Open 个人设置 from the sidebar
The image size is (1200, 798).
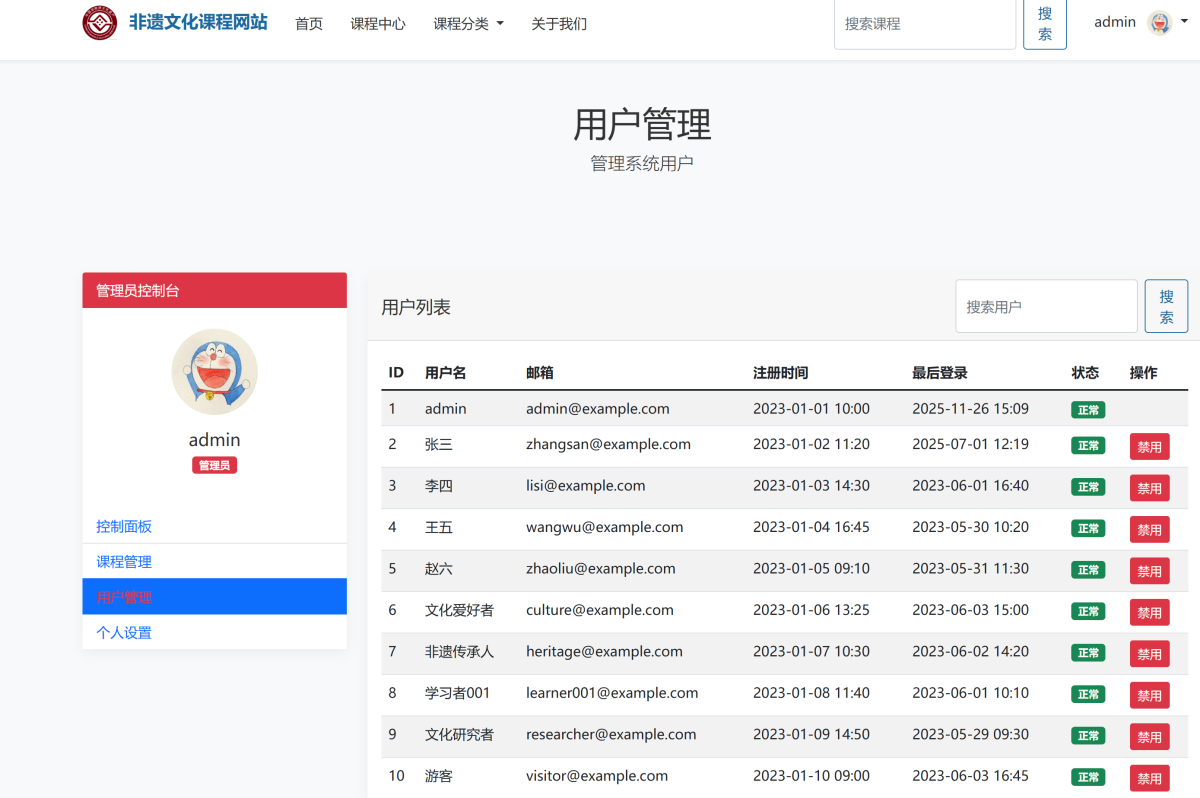124,633
